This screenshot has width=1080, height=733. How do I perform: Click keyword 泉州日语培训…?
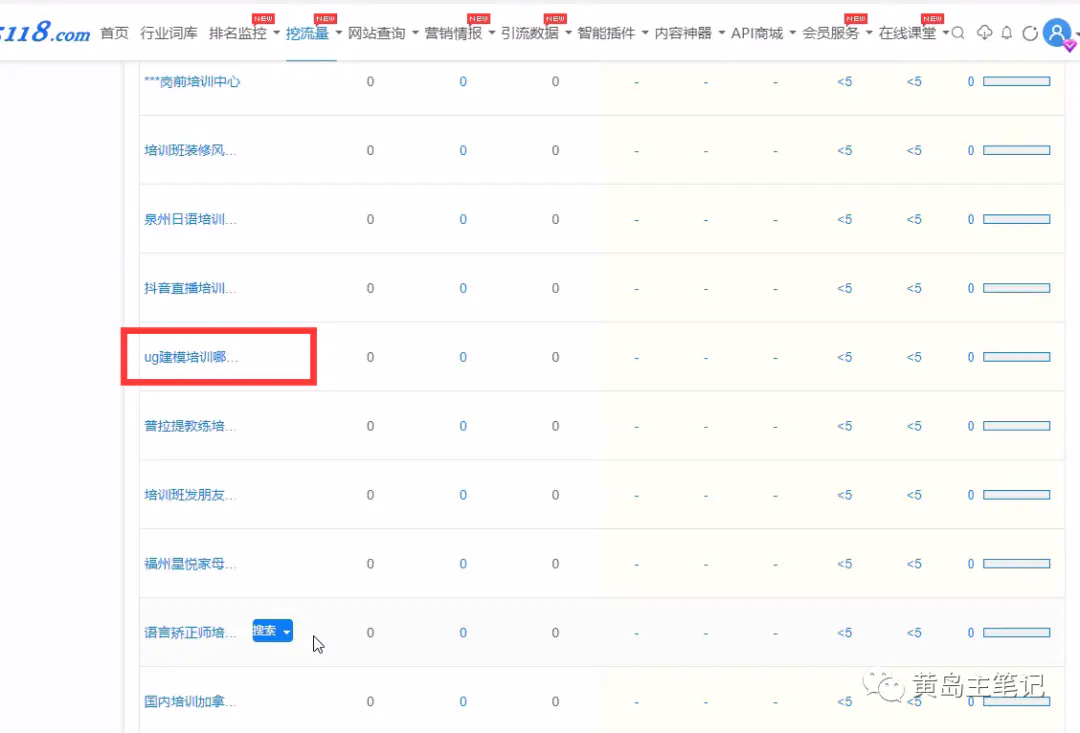pyautogui.click(x=190, y=219)
